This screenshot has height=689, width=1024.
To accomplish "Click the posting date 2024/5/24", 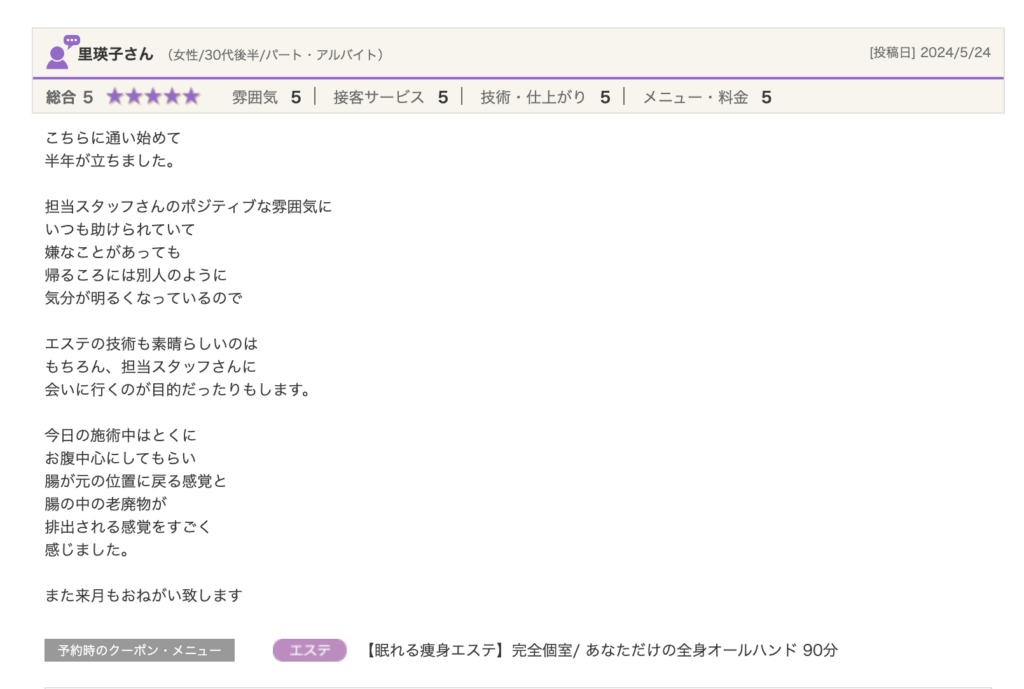I will click(955, 53).
